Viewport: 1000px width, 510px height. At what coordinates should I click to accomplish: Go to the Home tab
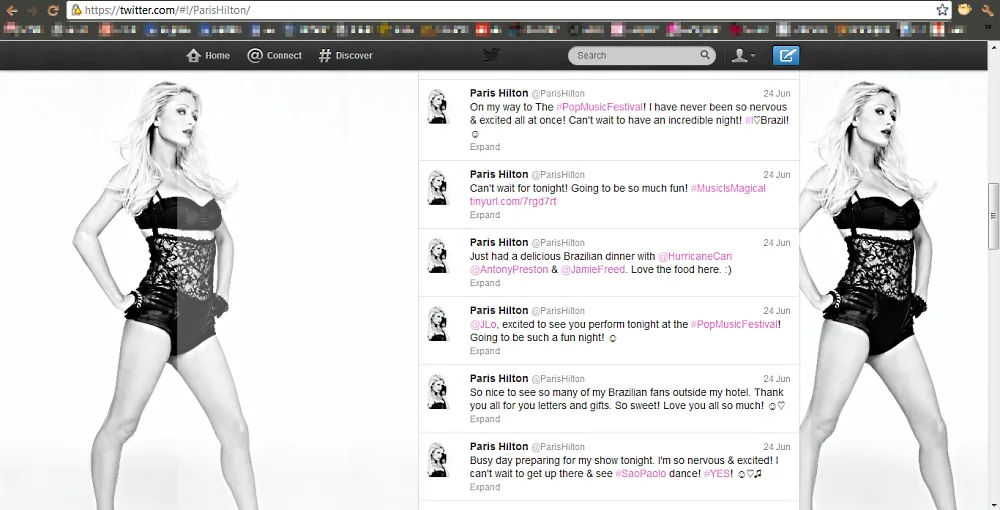pos(208,55)
